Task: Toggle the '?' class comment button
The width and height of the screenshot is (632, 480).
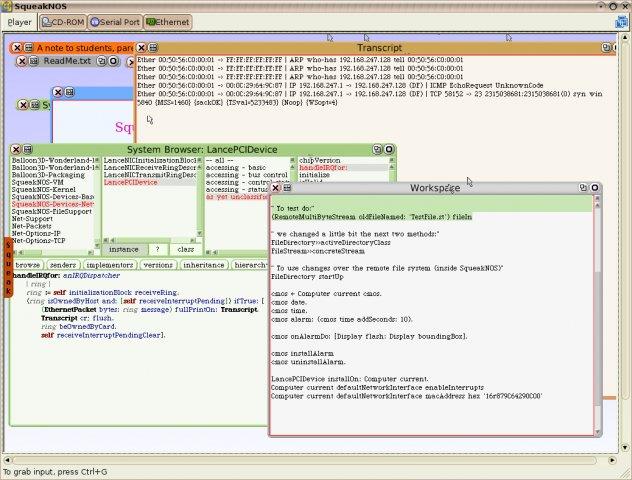Action: pos(155,248)
